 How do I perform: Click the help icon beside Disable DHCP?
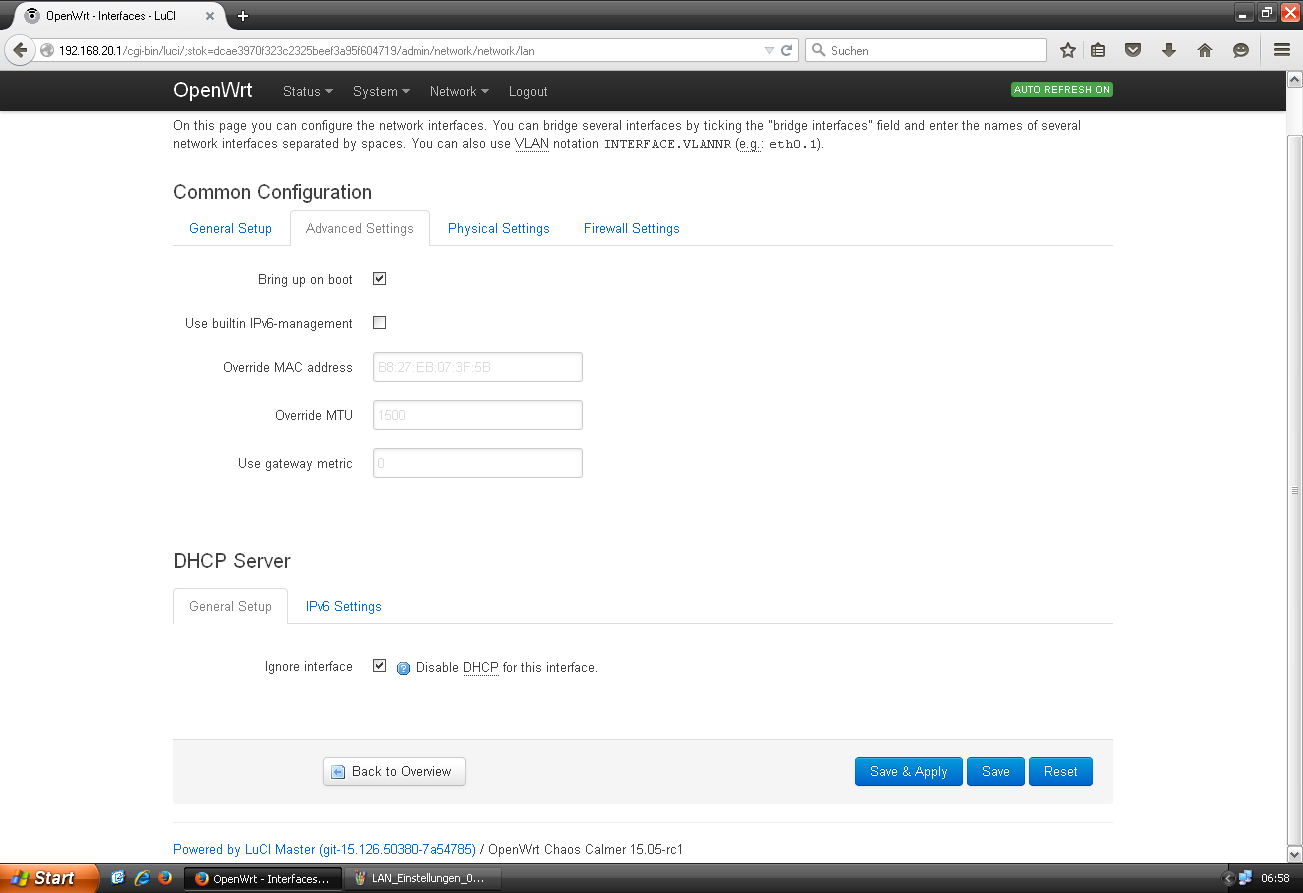[404, 668]
